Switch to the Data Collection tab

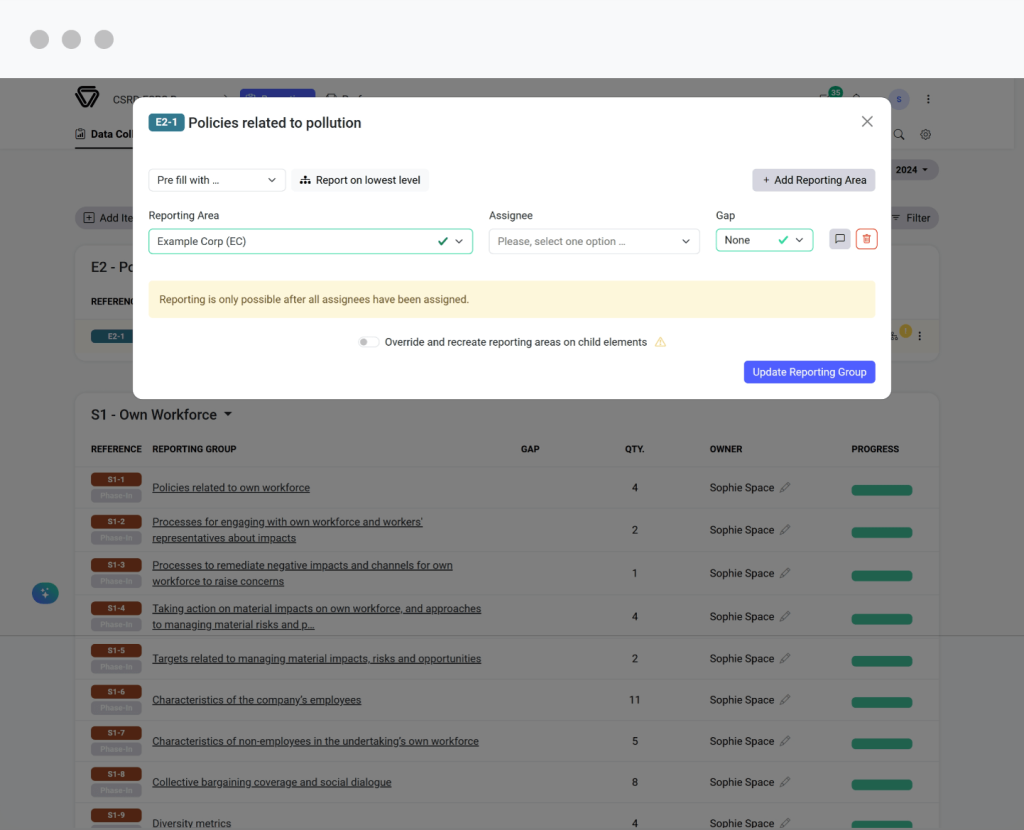[105, 134]
